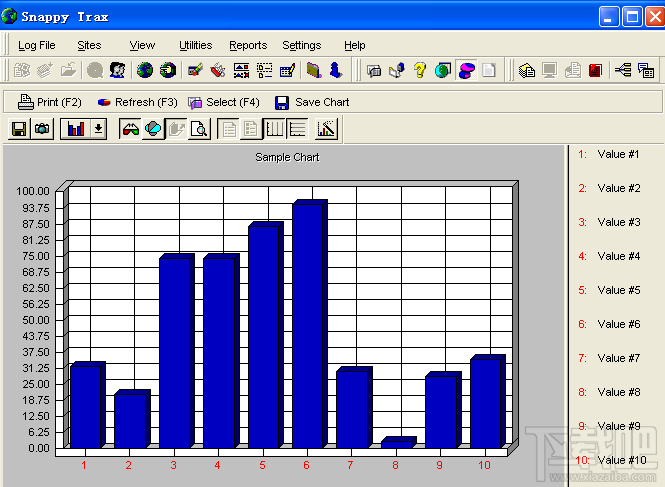Click the Save Chart button
665x487 pixels.
coord(312,102)
